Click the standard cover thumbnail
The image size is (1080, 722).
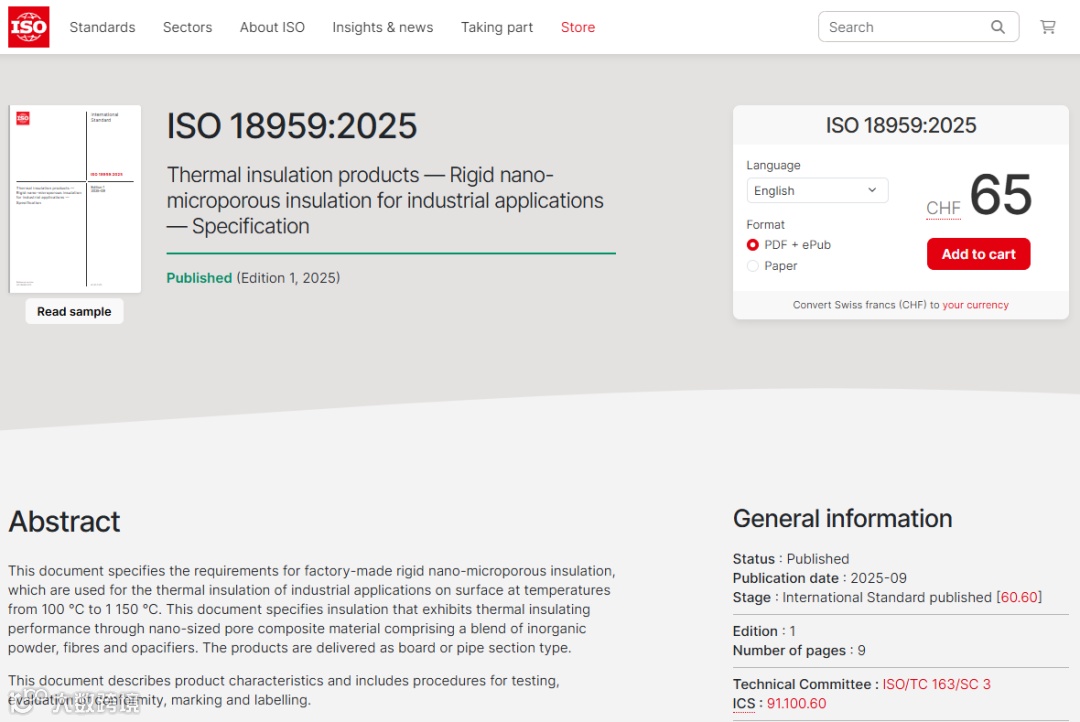pyautogui.click(x=75, y=199)
